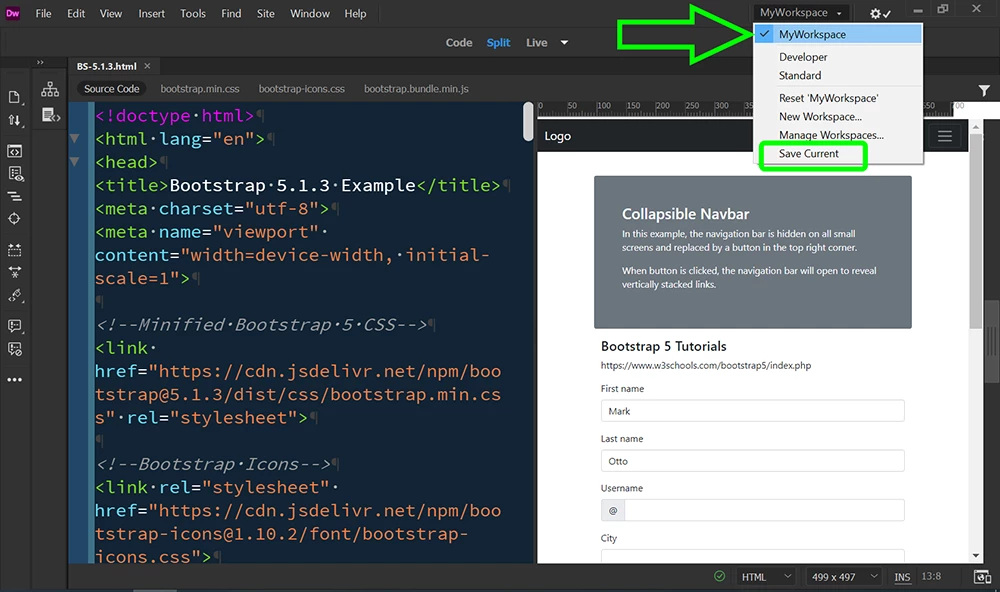
Task: Select New Workspace... menu entry
Action: click(838, 117)
